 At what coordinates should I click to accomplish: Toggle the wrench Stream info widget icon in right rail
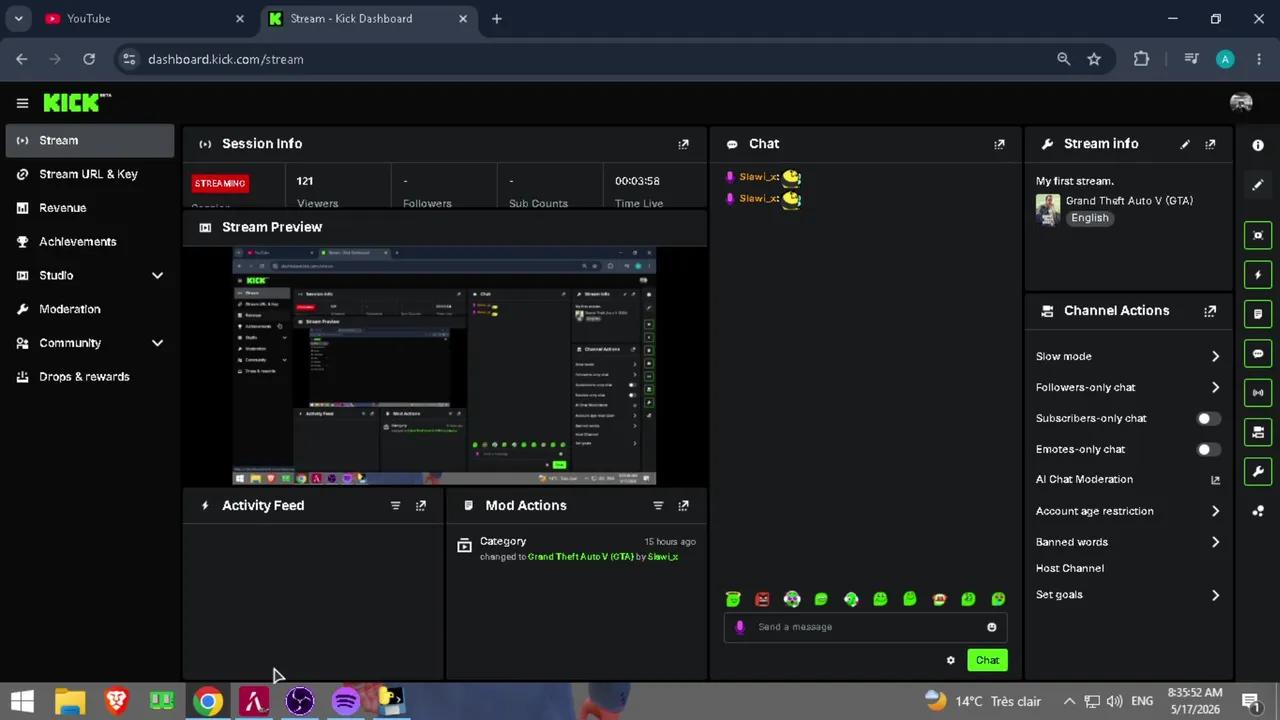click(1258, 471)
